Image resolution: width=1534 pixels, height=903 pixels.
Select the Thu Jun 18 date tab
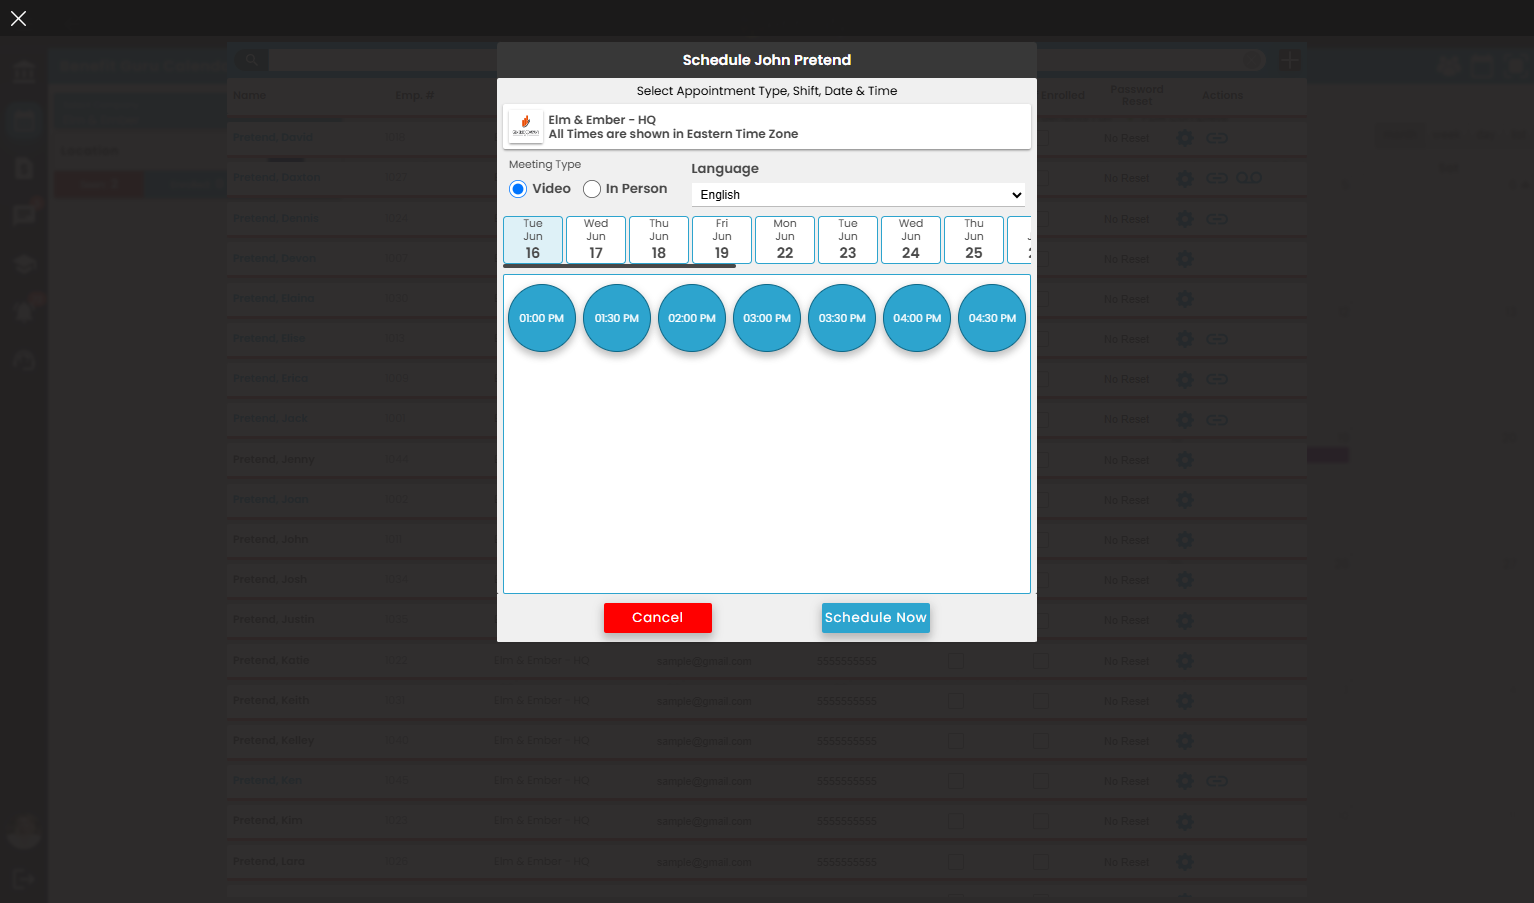click(659, 240)
